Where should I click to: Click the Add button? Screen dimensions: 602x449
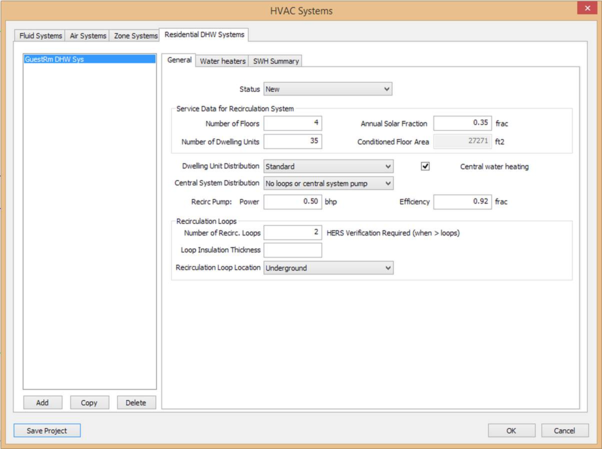[42, 403]
